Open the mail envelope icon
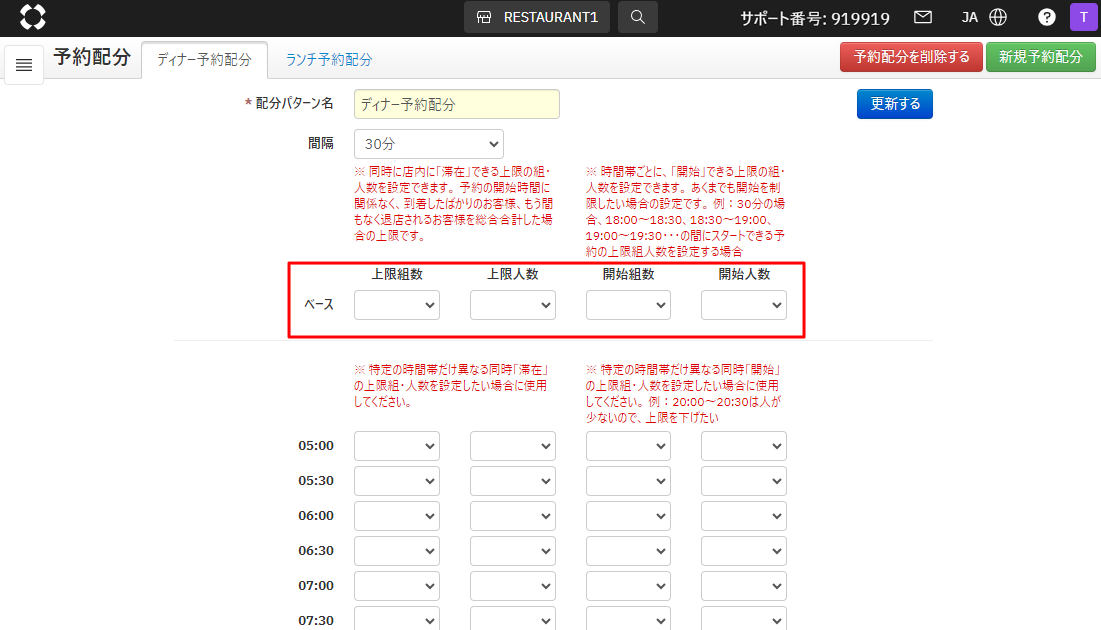 (x=923, y=17)
